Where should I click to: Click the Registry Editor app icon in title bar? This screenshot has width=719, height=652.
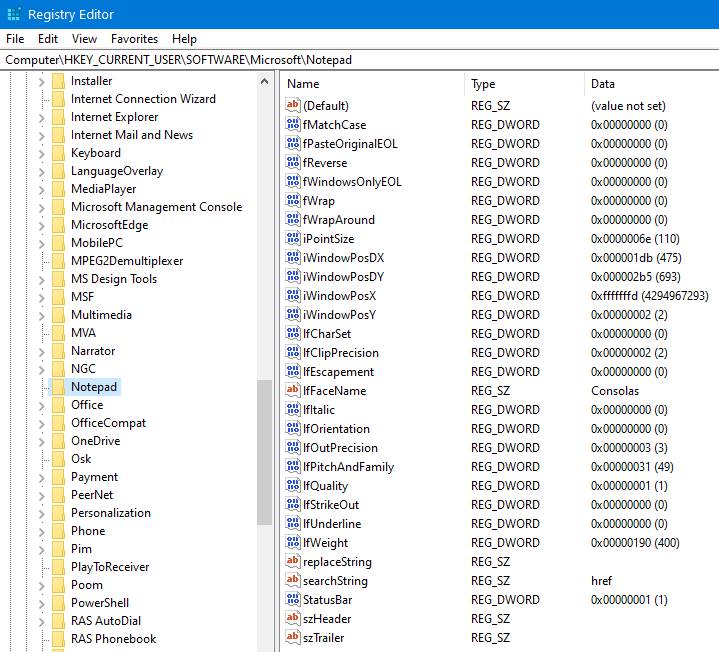pos(14,14)
